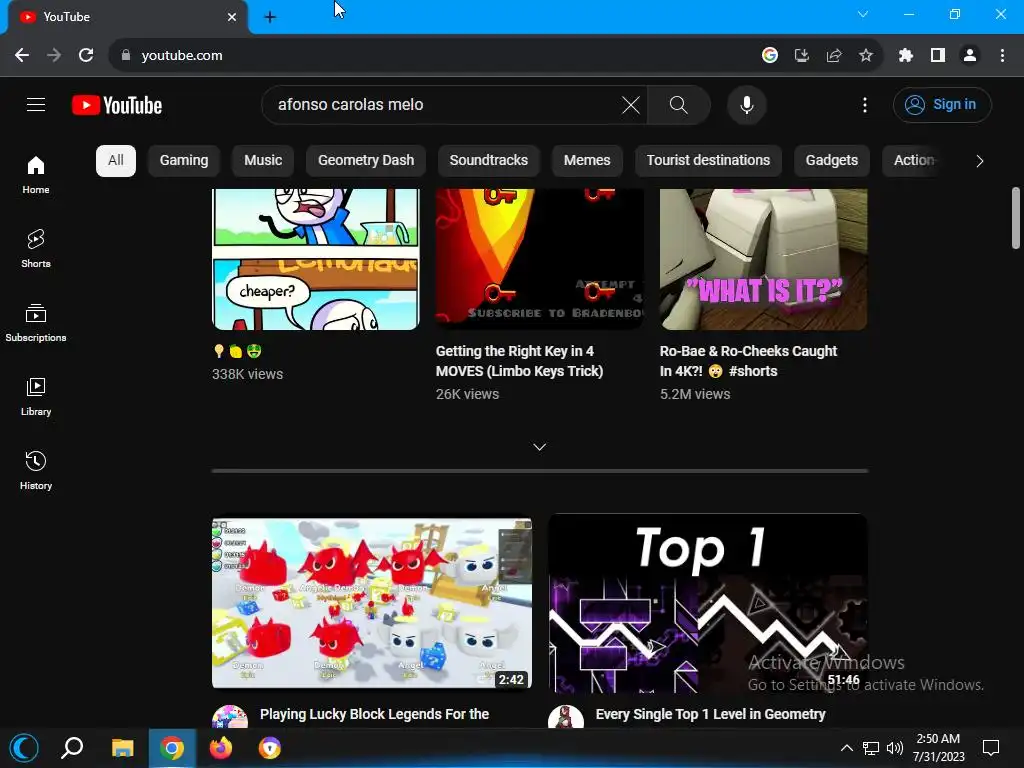Open Every Single Top 1 Level title
The image size is (1024, 768).
(x=711, y=714)
